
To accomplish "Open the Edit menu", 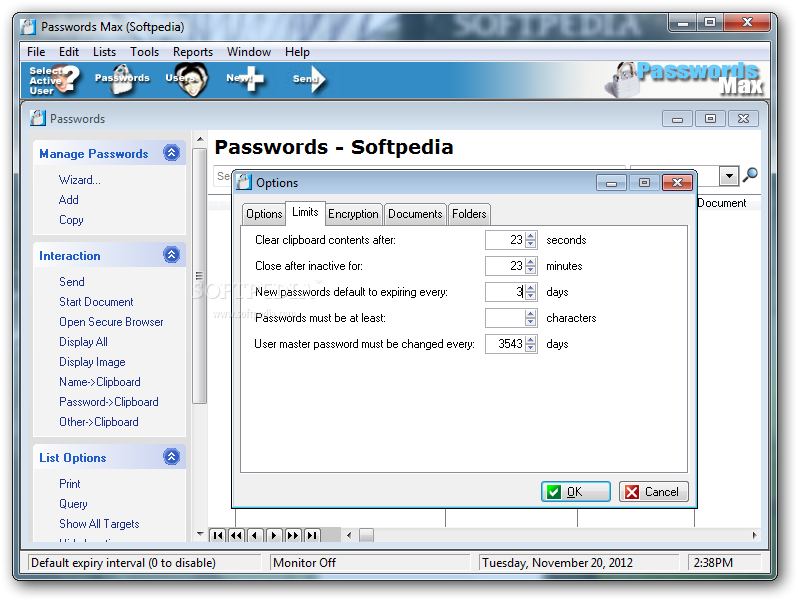I will 69,52.
